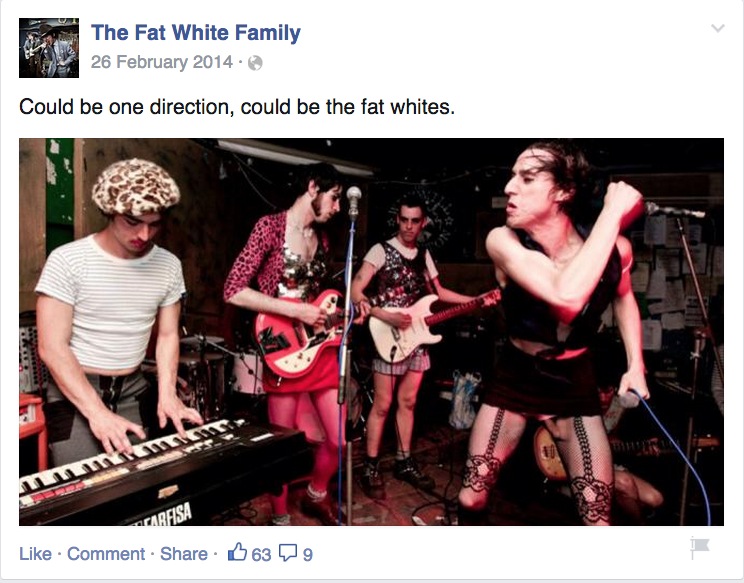Screen dimensions: 744x583
Task: Click the speech bubble comments icon
Action: tap(288, 553)
